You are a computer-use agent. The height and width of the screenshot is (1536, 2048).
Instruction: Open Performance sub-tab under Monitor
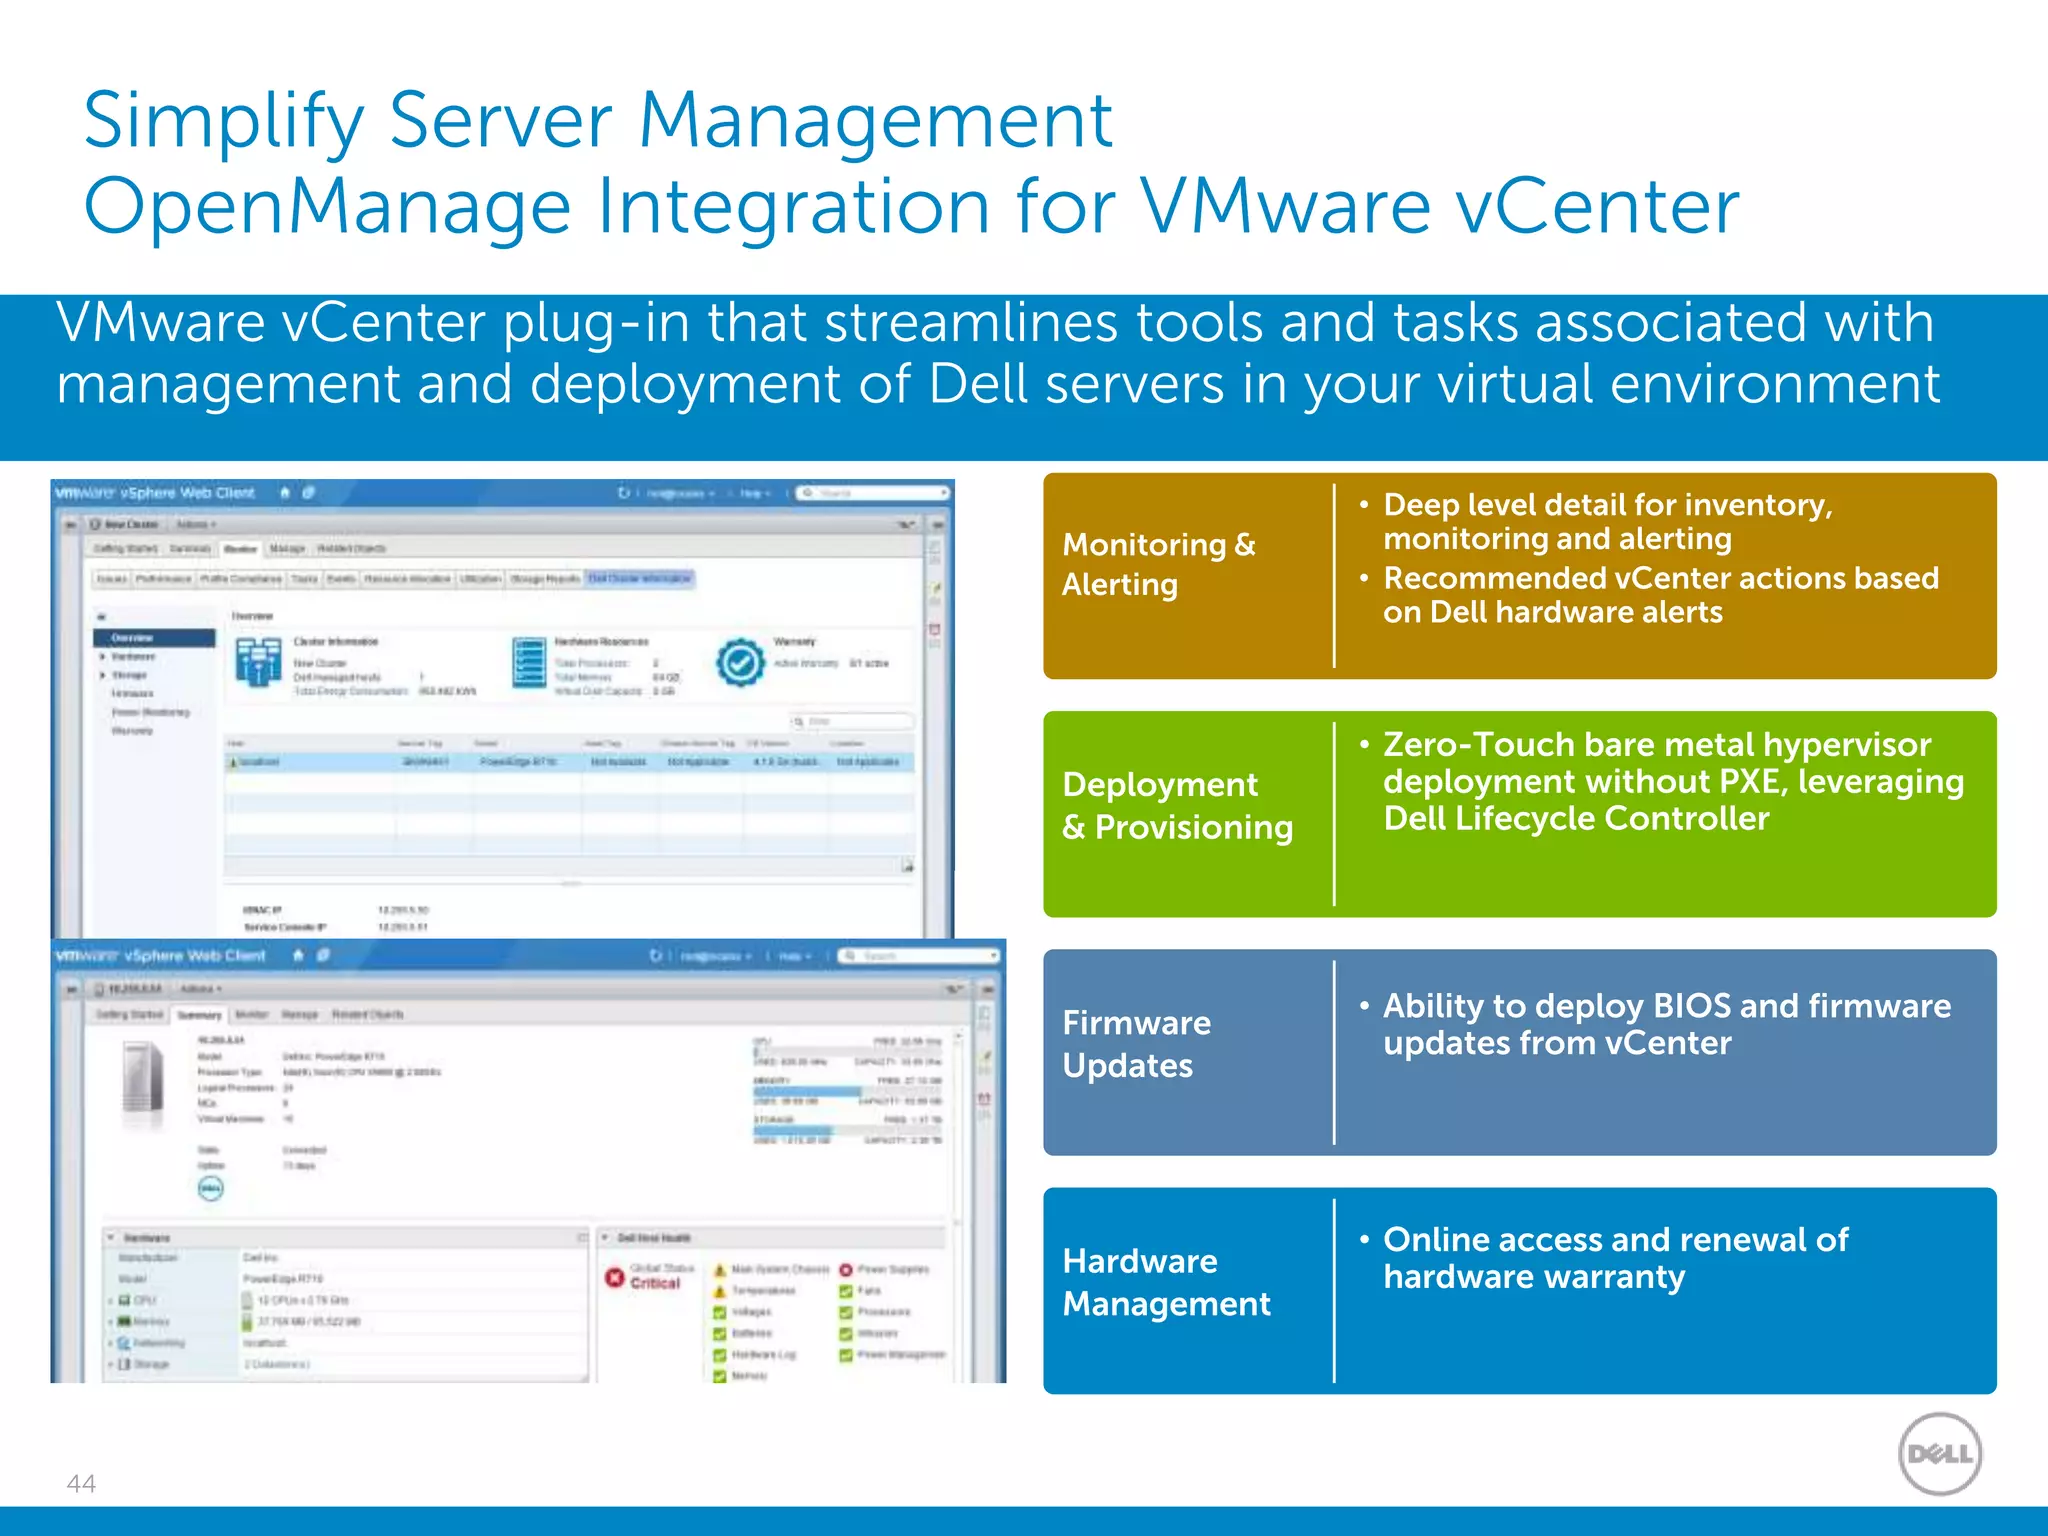tap(163, 578)
